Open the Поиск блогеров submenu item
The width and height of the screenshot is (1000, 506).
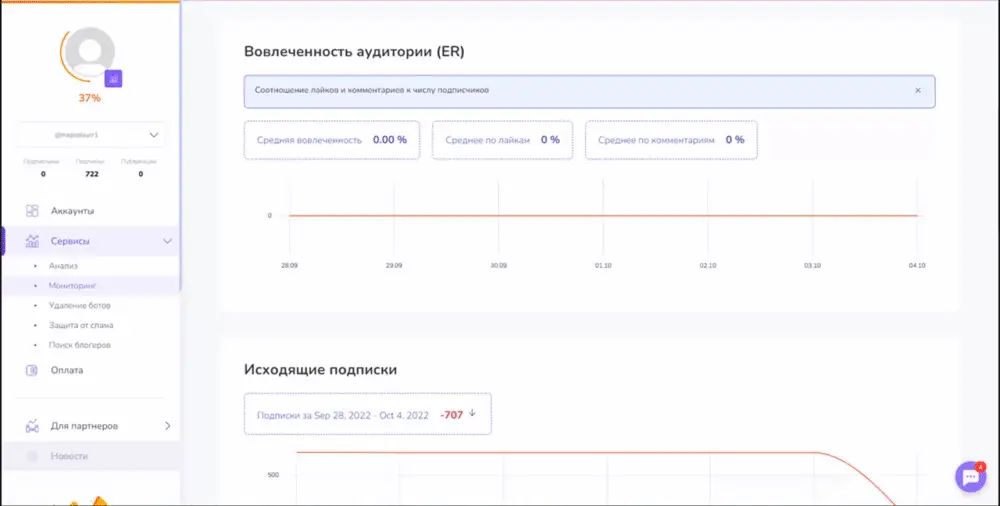[80, 345]
